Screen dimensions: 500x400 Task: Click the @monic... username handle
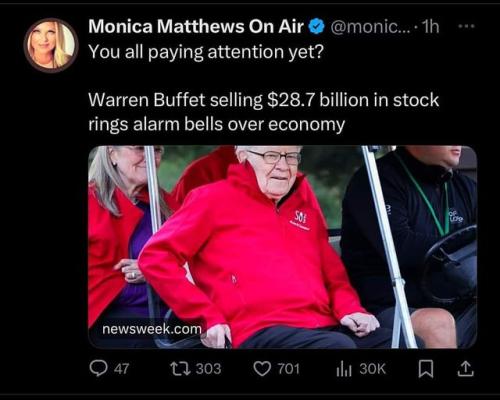[369, 27]
